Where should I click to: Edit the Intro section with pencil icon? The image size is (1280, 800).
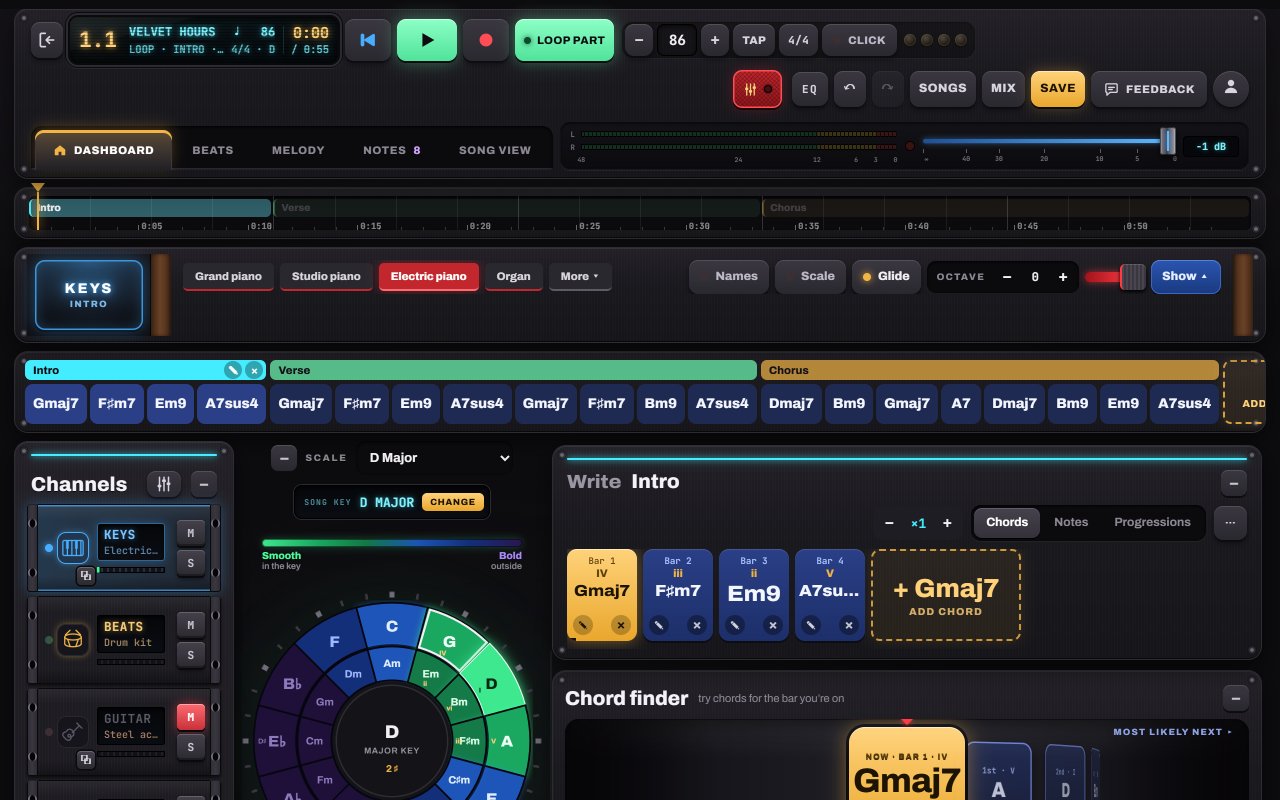click(233, 370)
